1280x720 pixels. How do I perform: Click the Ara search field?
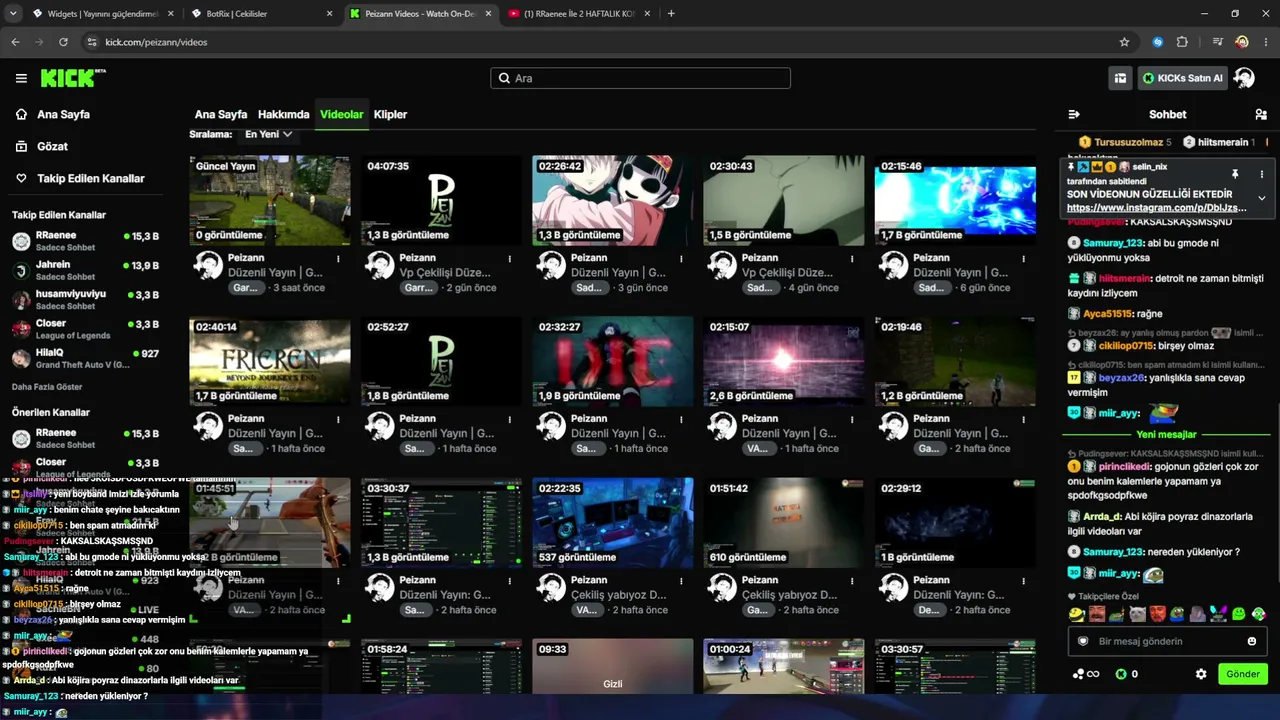pos(640,78)
